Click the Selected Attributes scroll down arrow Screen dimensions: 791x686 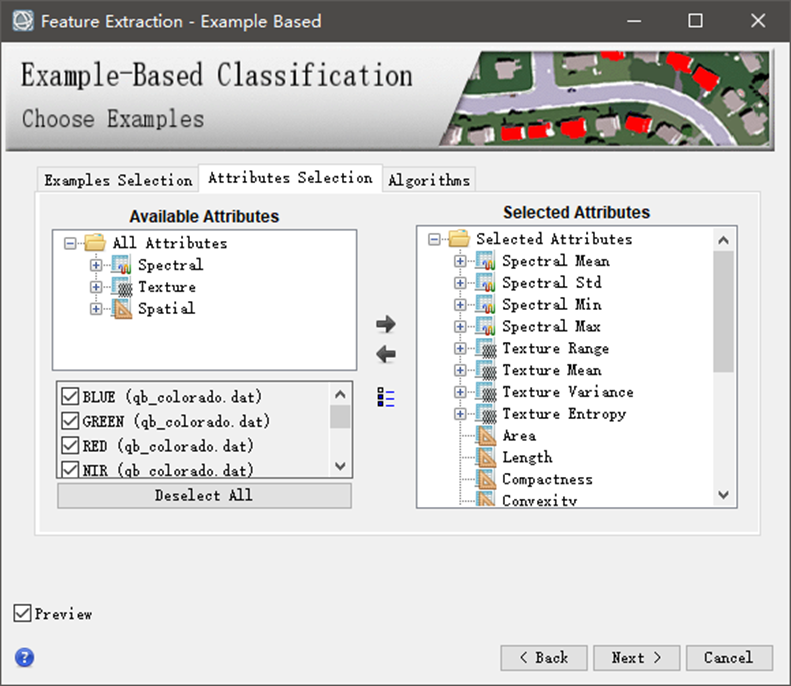click(723, 495)
